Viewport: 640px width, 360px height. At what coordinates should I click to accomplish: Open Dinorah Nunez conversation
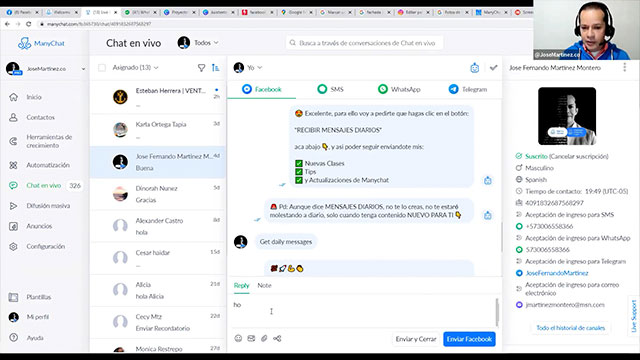pos(158,194)
